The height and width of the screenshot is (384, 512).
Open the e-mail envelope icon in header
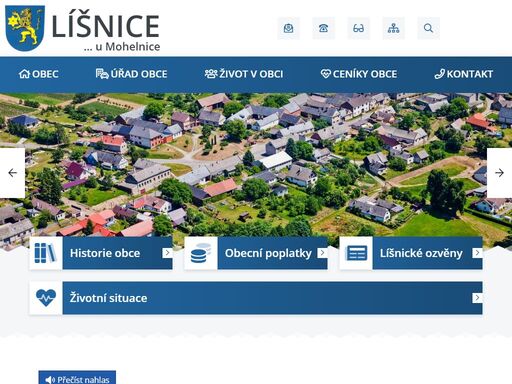[288, 28]
